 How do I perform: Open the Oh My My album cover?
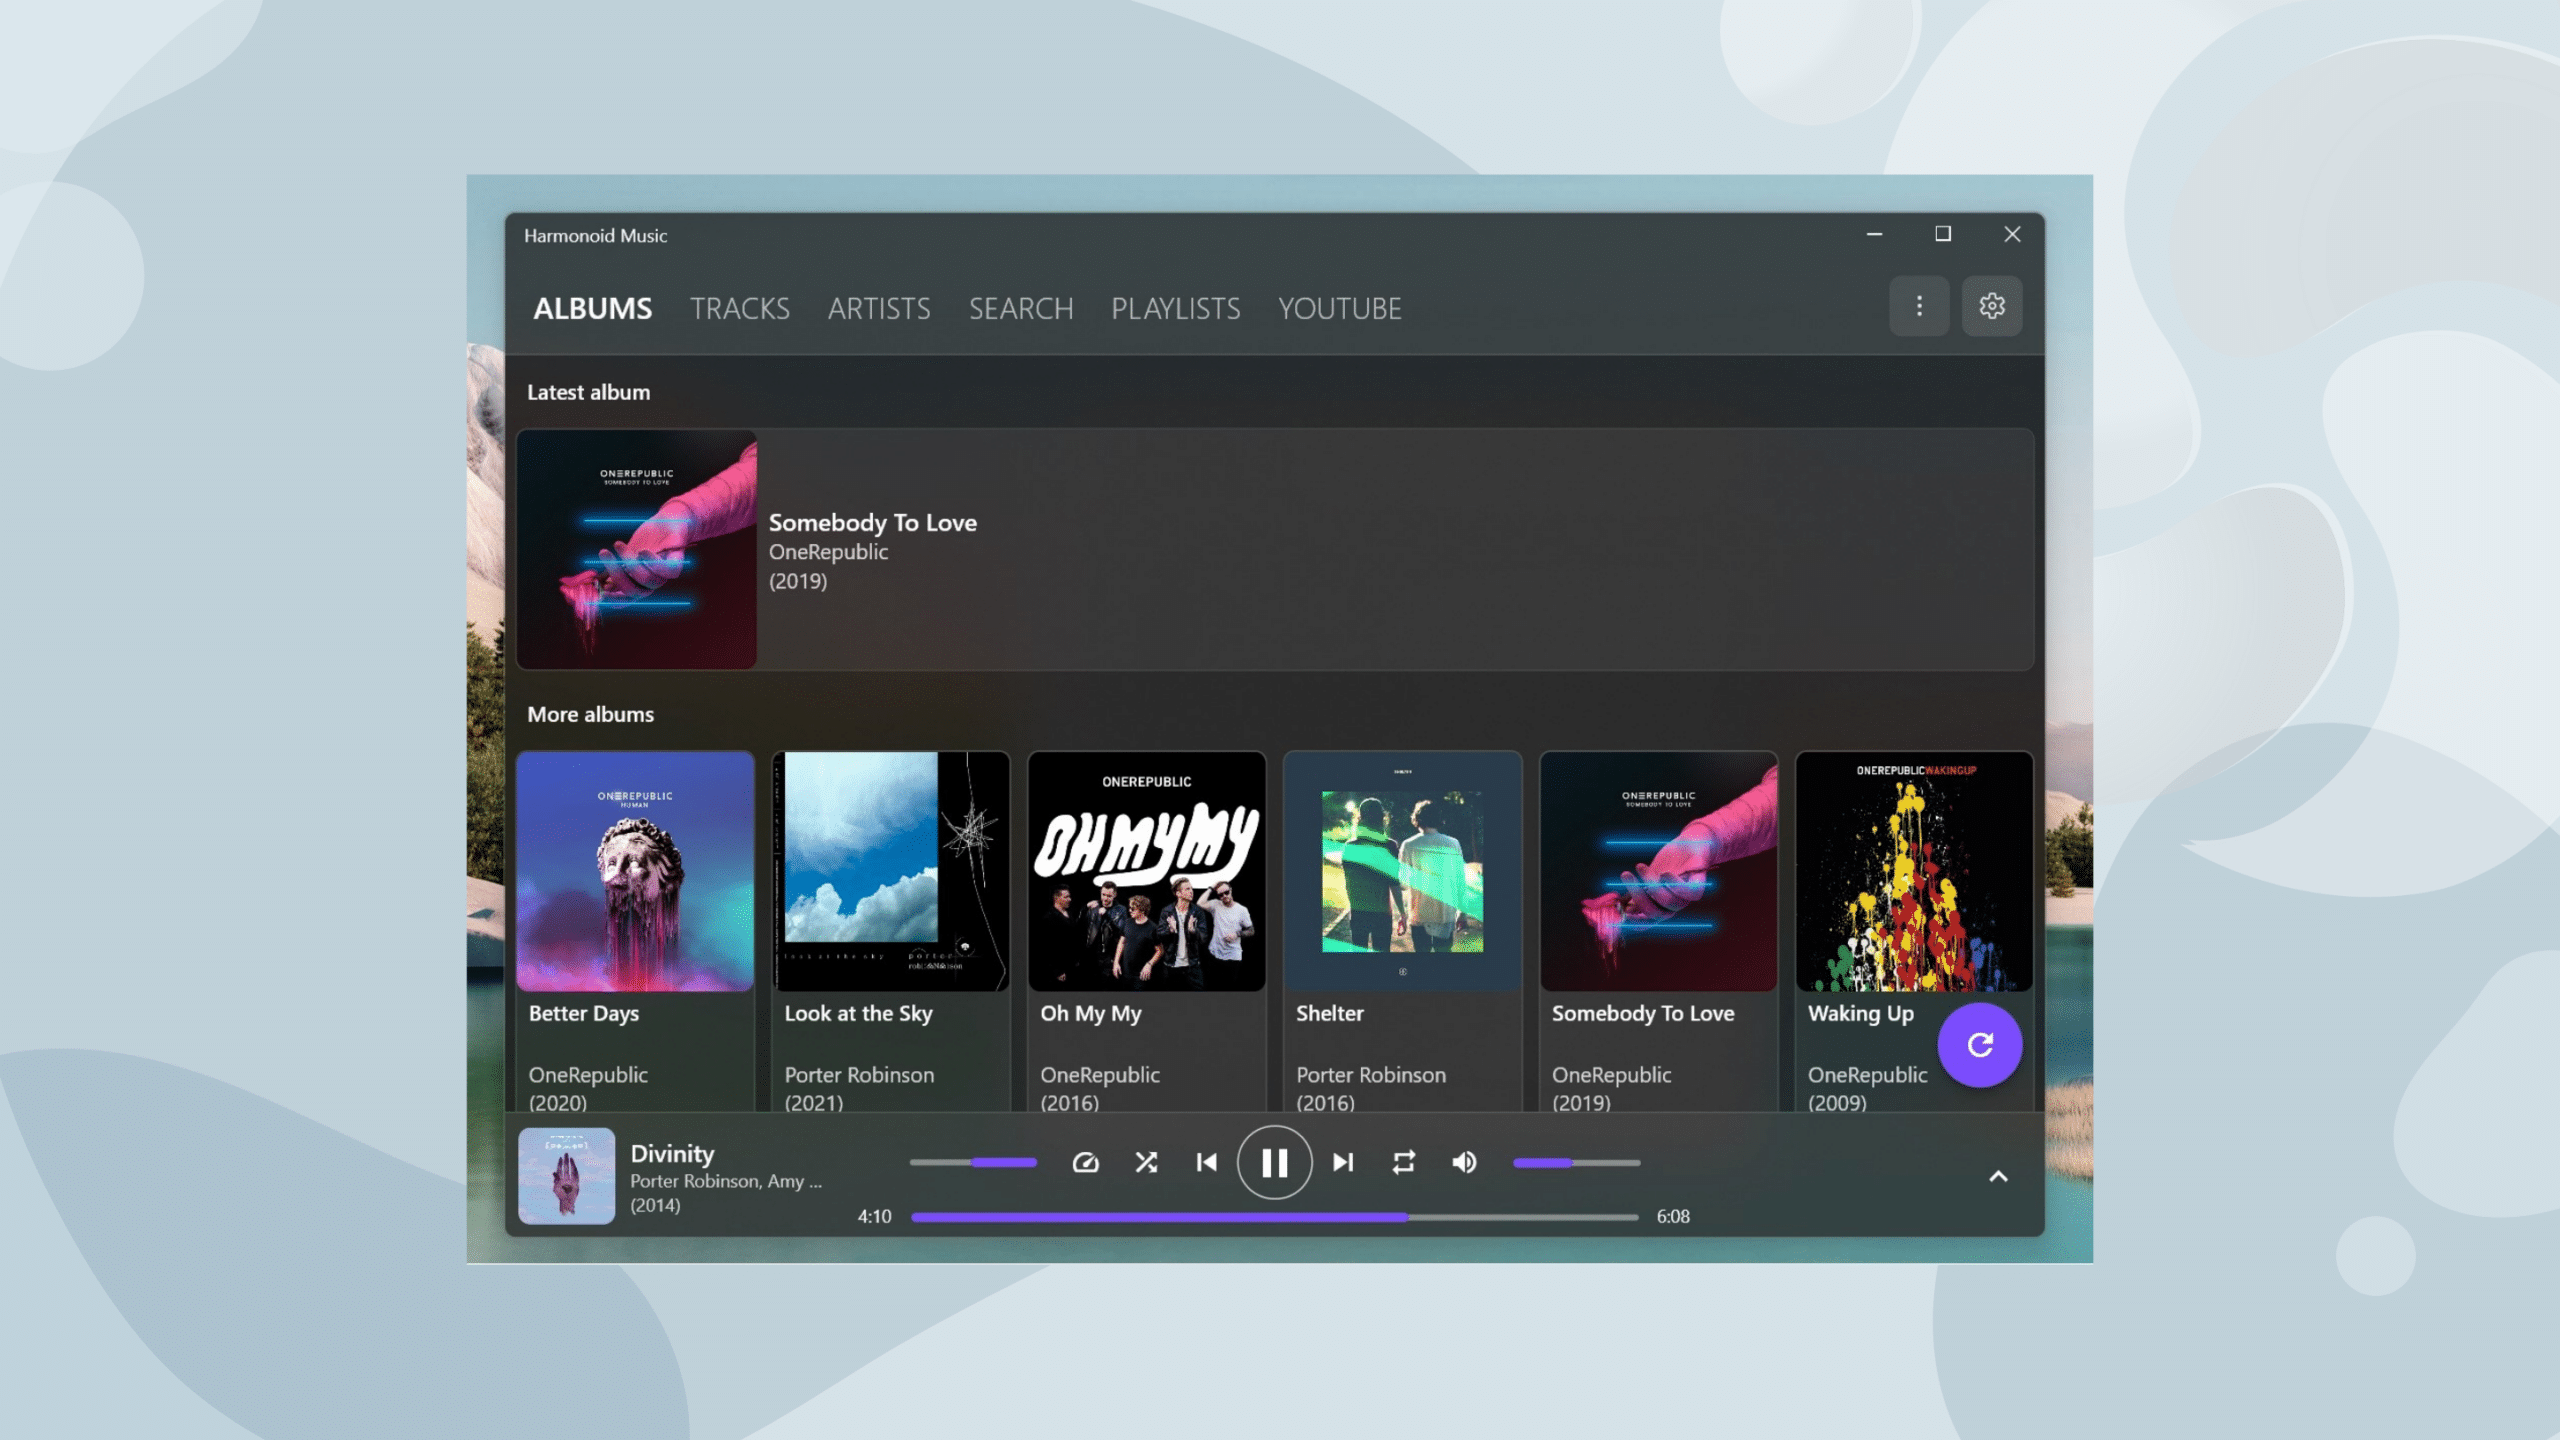coord(1147,871)
